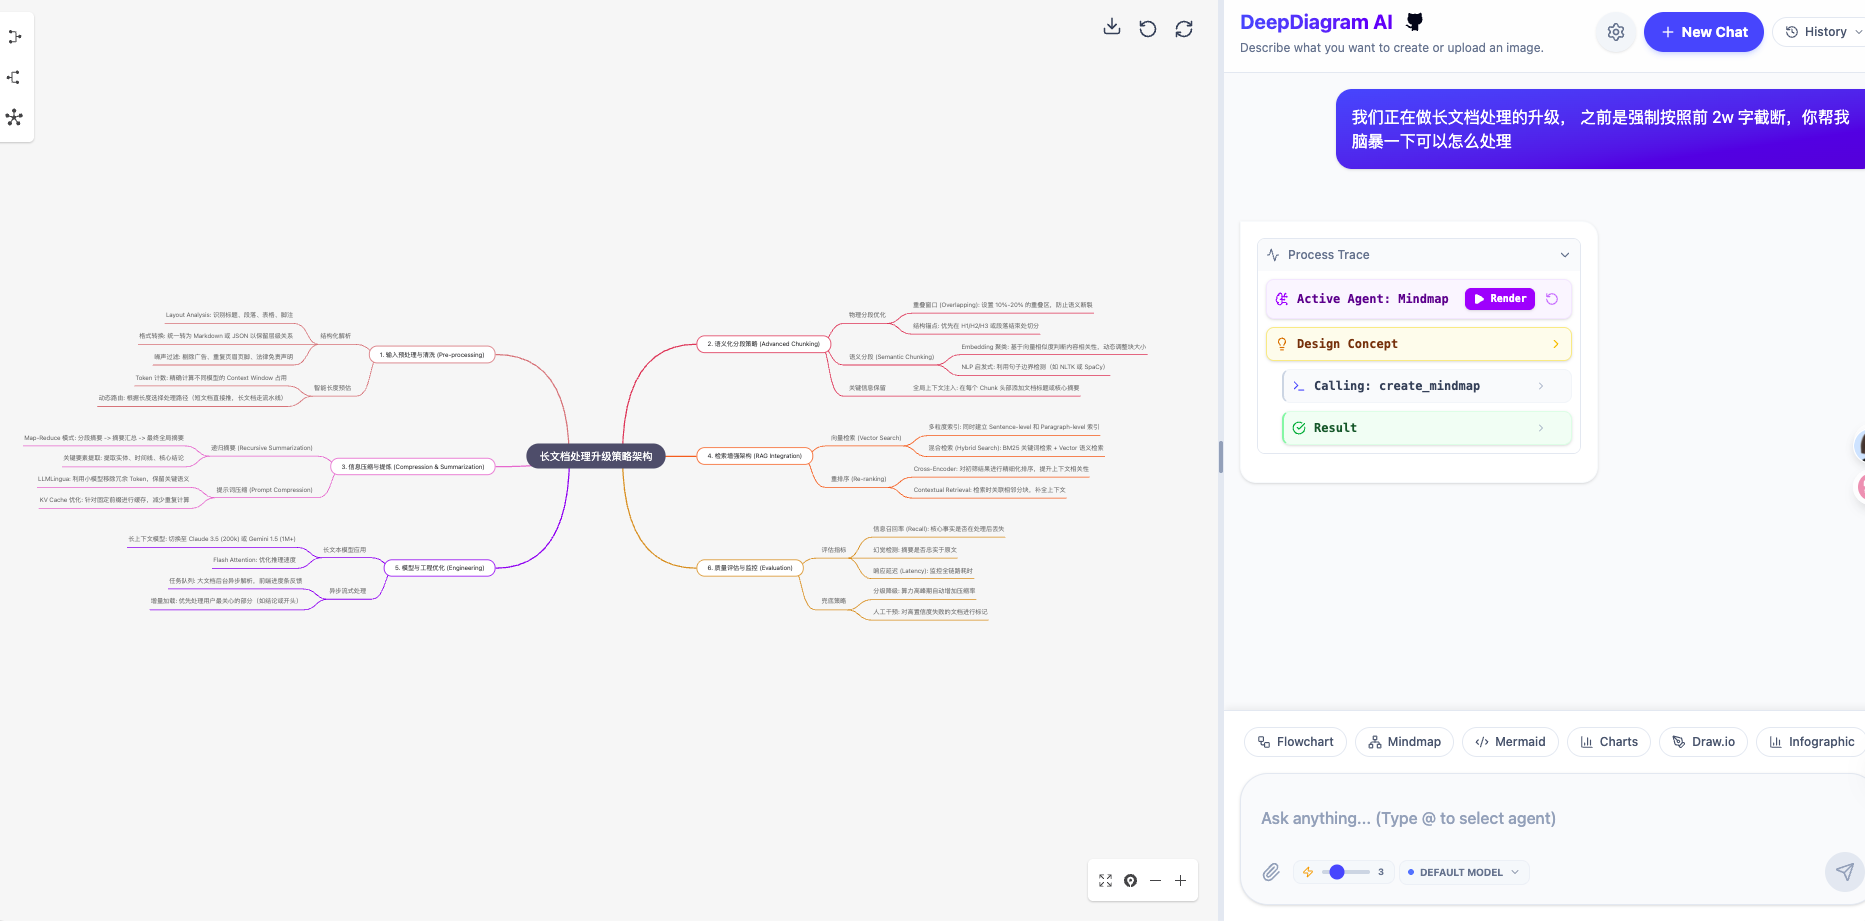Download the mindmap image
The image size is (1865, 921).
(x=1111, y=27)
